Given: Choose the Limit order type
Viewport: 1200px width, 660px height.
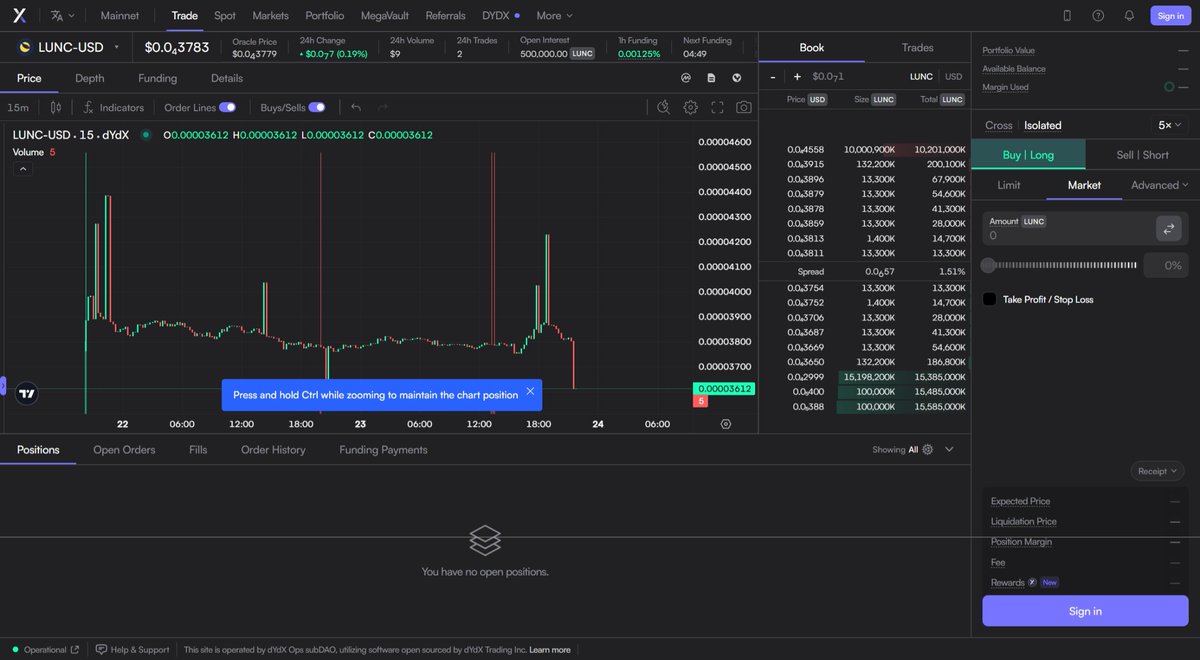Looking at the screenshot, I should [x=1009, y=185].
